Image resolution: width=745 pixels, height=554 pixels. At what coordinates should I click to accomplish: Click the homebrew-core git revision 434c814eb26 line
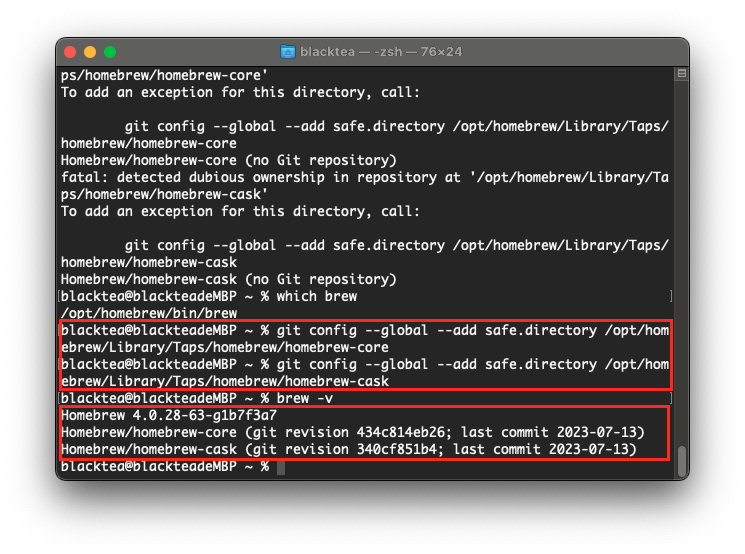pyautogui.click(x=353, y=432)
